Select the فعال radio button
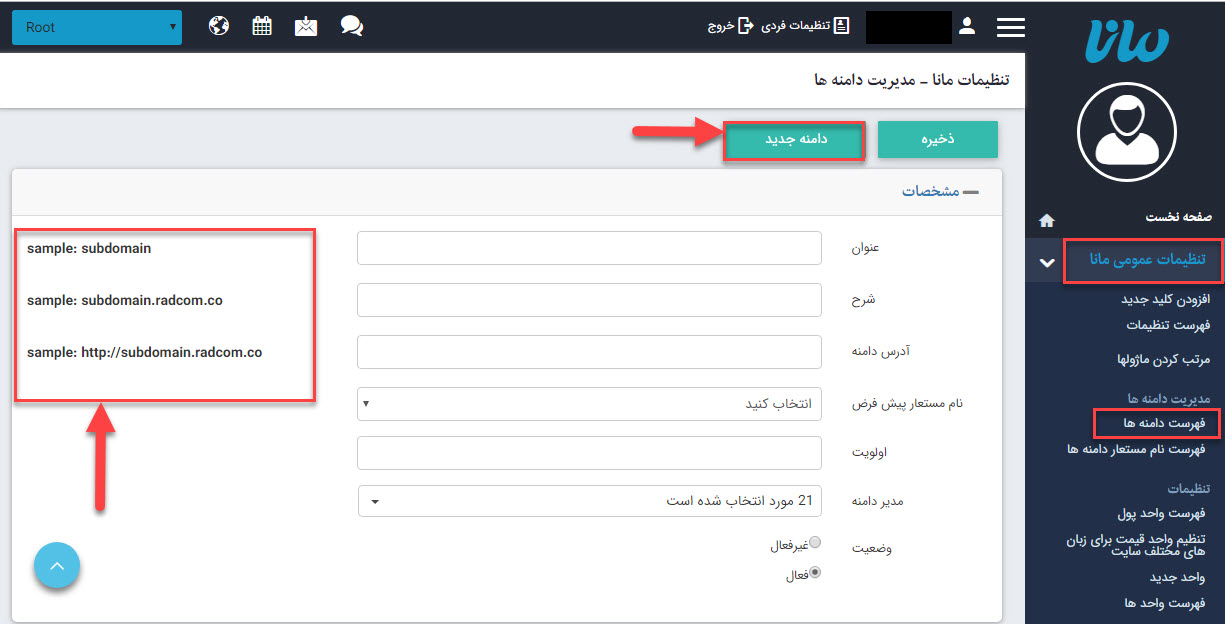This screenshot has height=624, width=1225. pyautogui.click(x=815, y=573)
